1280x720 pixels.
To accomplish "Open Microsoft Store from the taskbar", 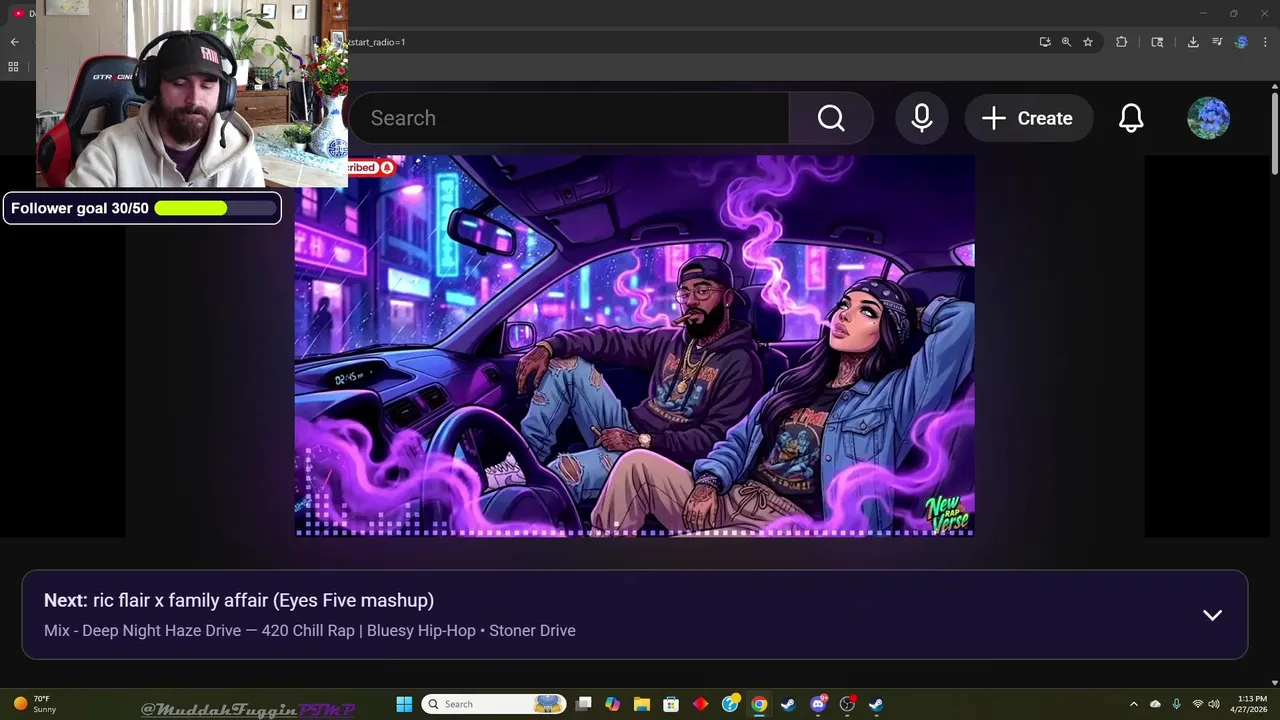I will point(671,704).
